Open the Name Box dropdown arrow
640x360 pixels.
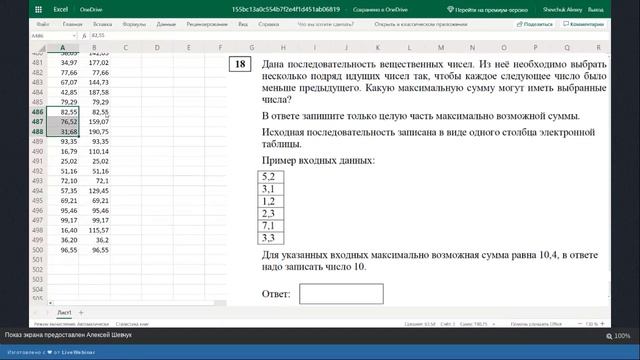click(74, 36)
